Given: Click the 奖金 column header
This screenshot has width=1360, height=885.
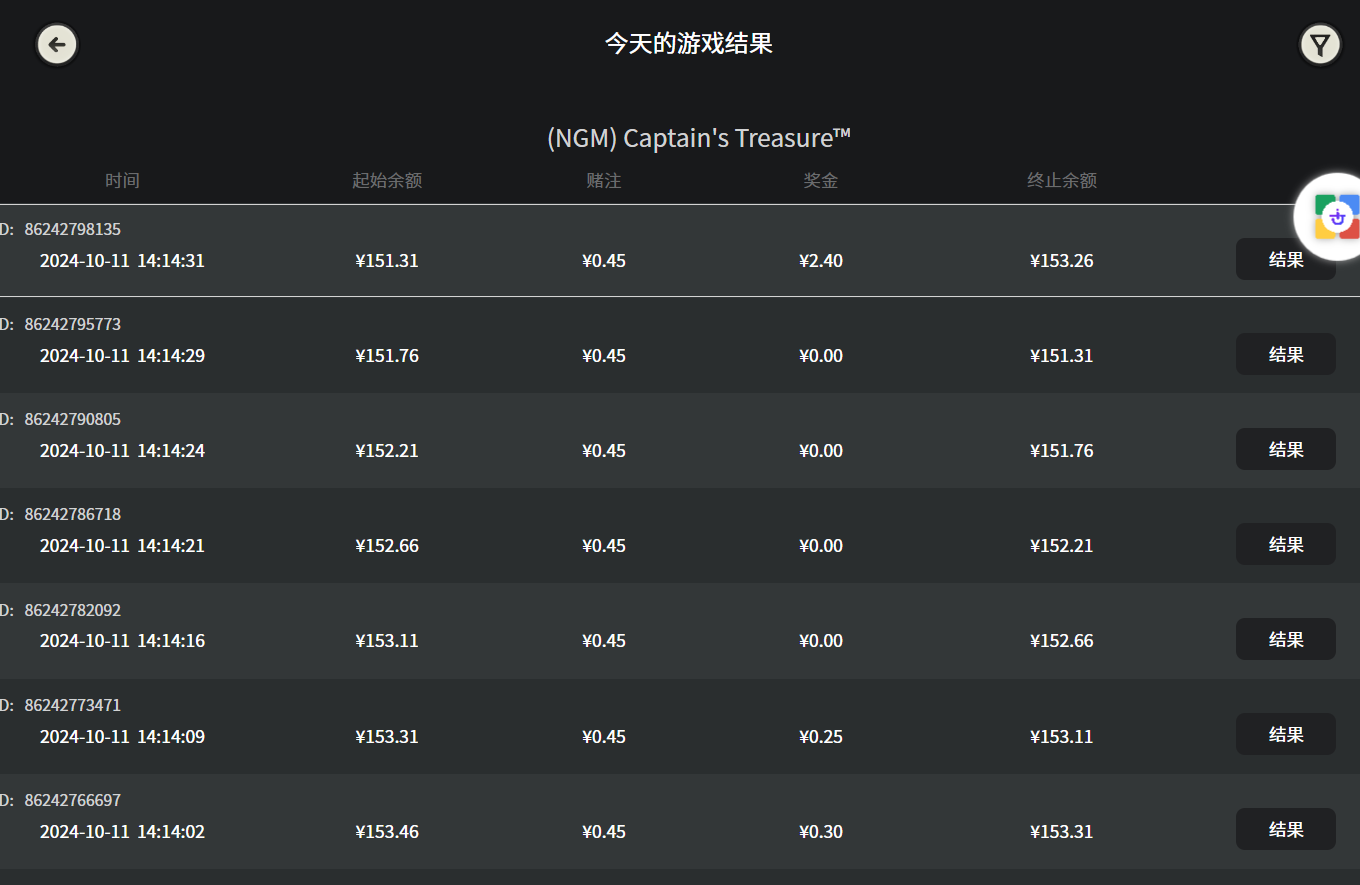Looking at the screenshot, I should click(x=821, y=181).
